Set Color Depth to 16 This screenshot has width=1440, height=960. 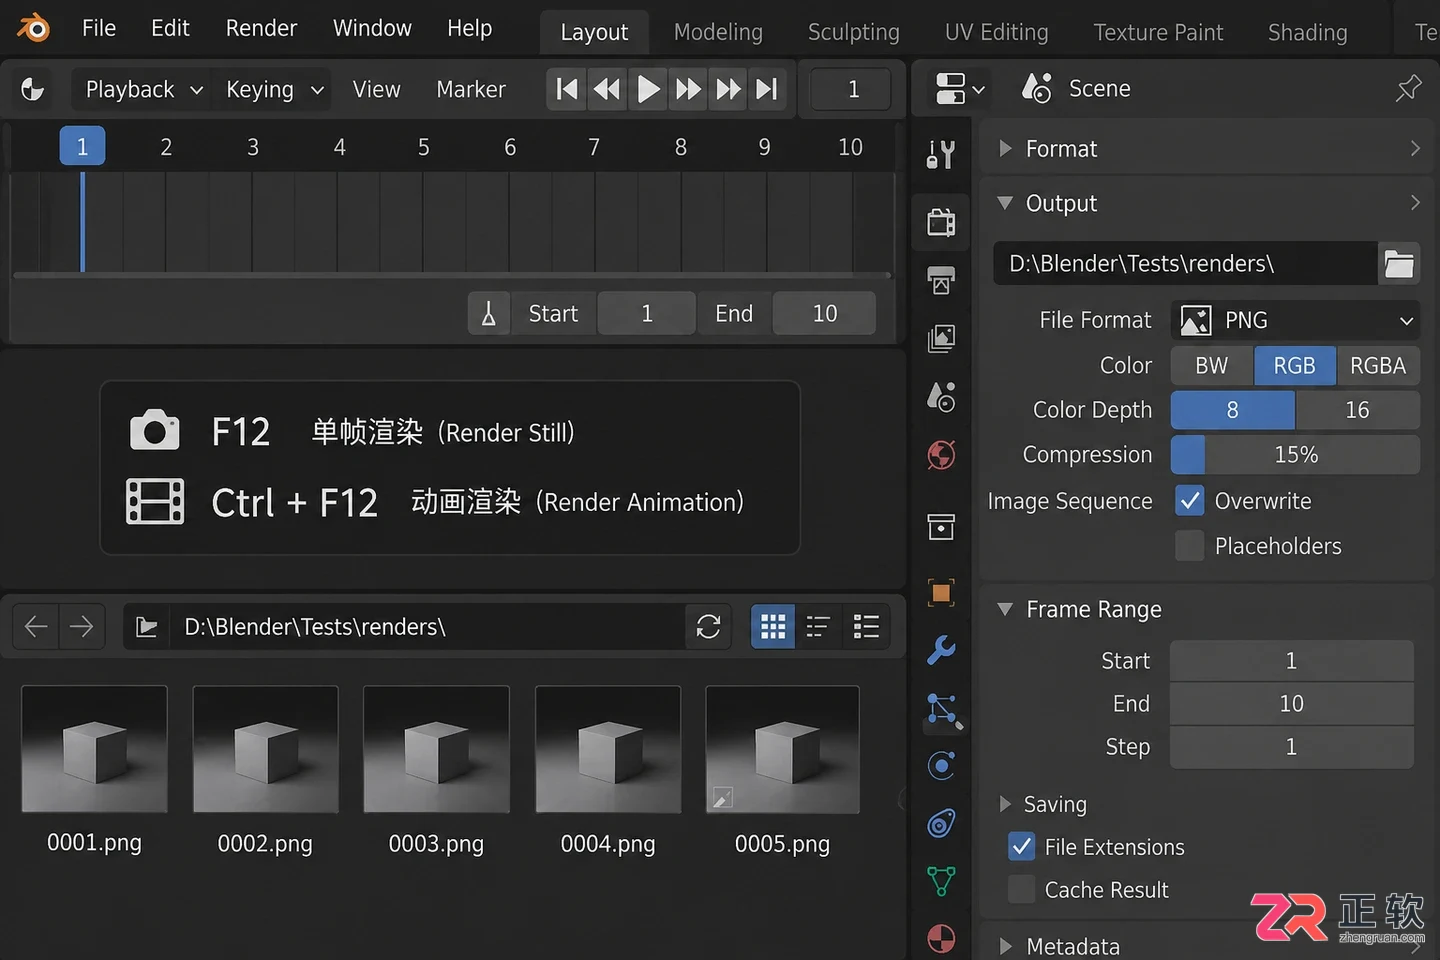point(1358,410)
